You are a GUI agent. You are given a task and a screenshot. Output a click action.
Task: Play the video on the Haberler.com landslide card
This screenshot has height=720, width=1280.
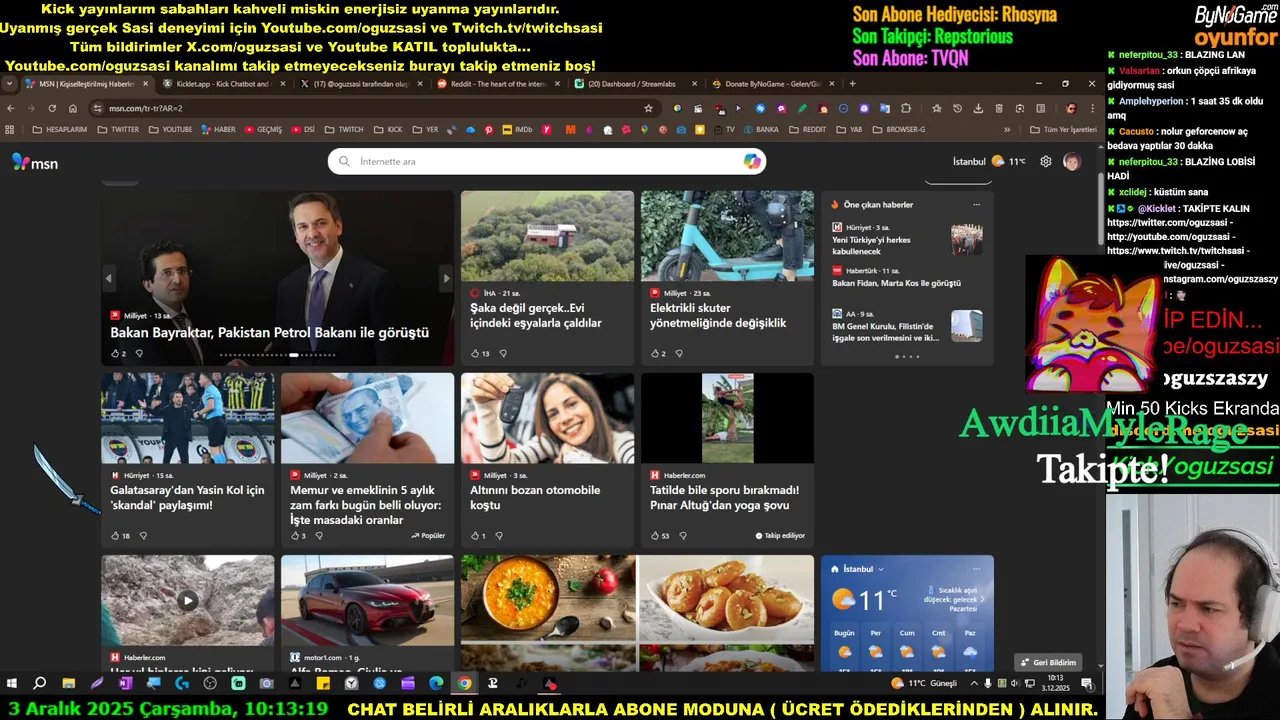(x=187, y=601)
